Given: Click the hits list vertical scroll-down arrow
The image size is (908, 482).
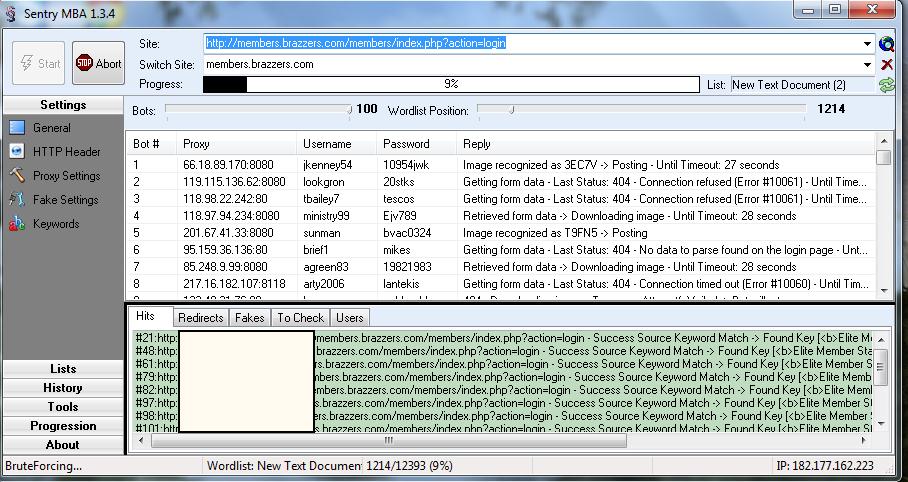Looking at the screenshot, I should click(881, 423).
